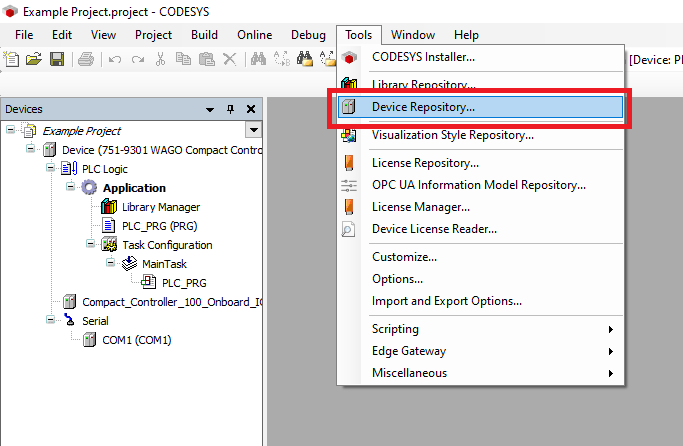The width and height of the screenshot is (683, 446).
Task: Select the Application node gear icon
Action: click(90, 188)
